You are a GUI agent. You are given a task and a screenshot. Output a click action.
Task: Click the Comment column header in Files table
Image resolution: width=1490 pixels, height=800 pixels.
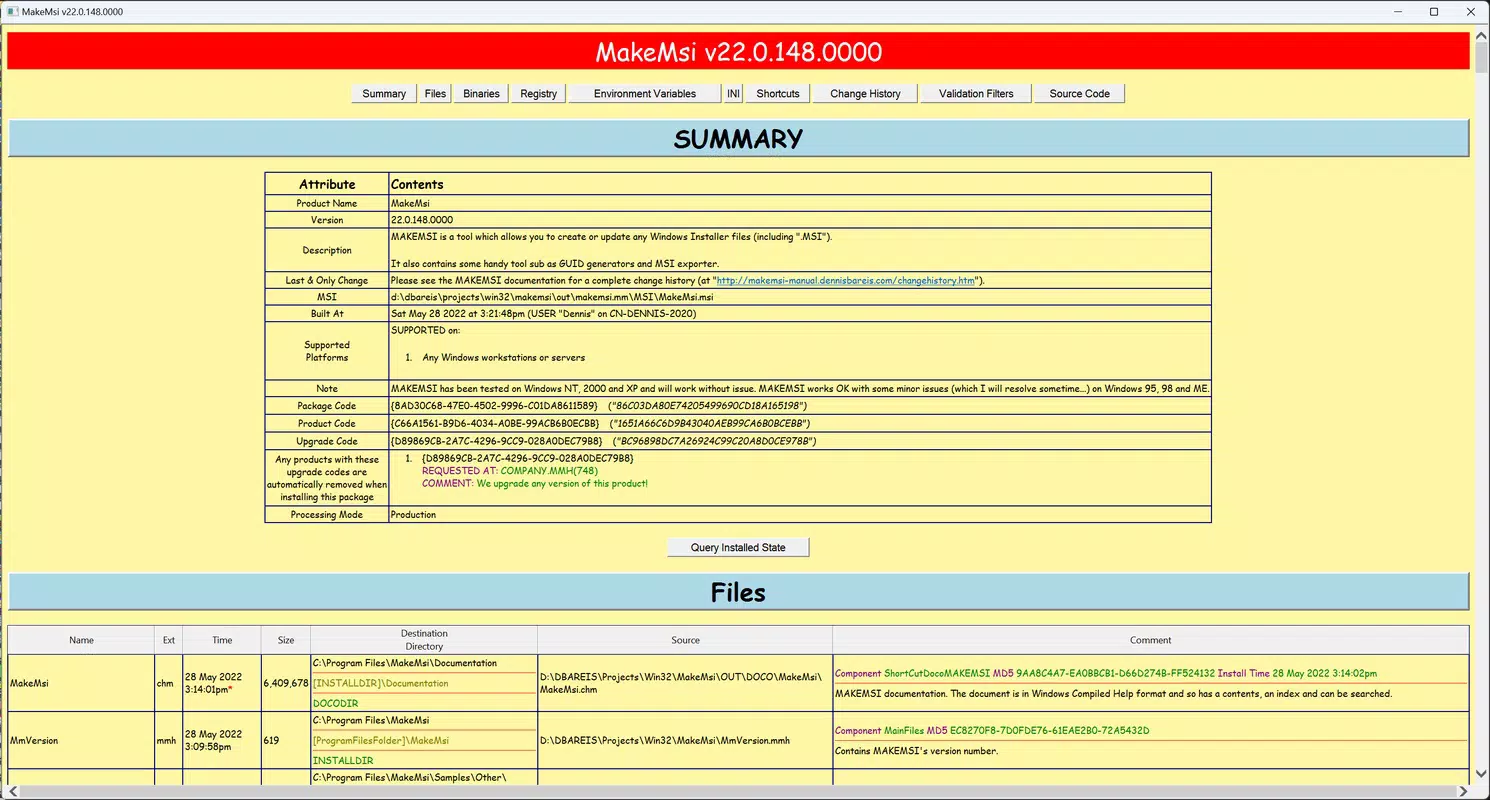click(x=1151, y=640)
